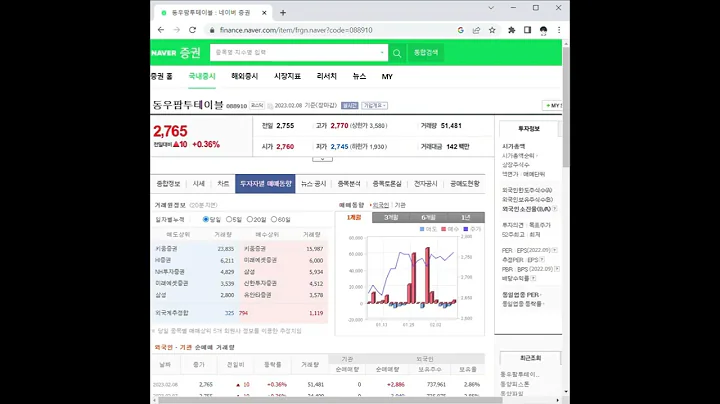Open the Chrome extensions puzzle icon
The height and width of the screenshot is (404, 720).
tap(512, 30)
